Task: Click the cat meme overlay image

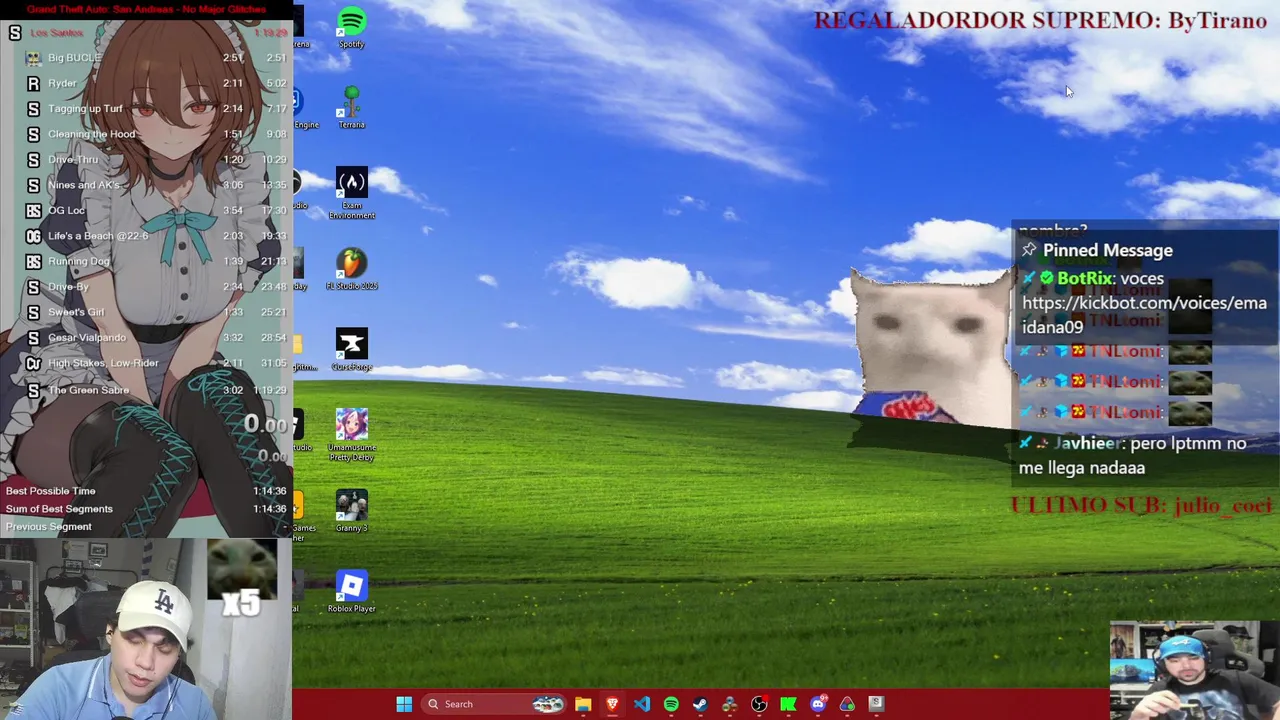Action: pos(930,350)
